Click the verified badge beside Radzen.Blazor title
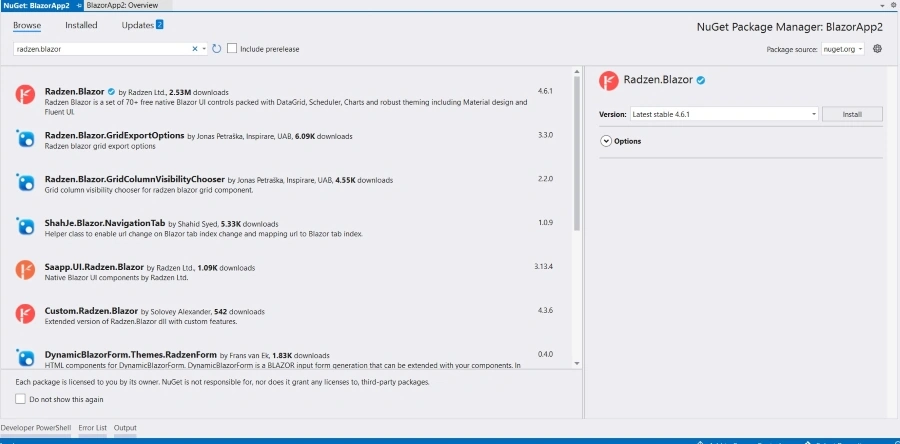The image size is (900, 444). [701, 80]
